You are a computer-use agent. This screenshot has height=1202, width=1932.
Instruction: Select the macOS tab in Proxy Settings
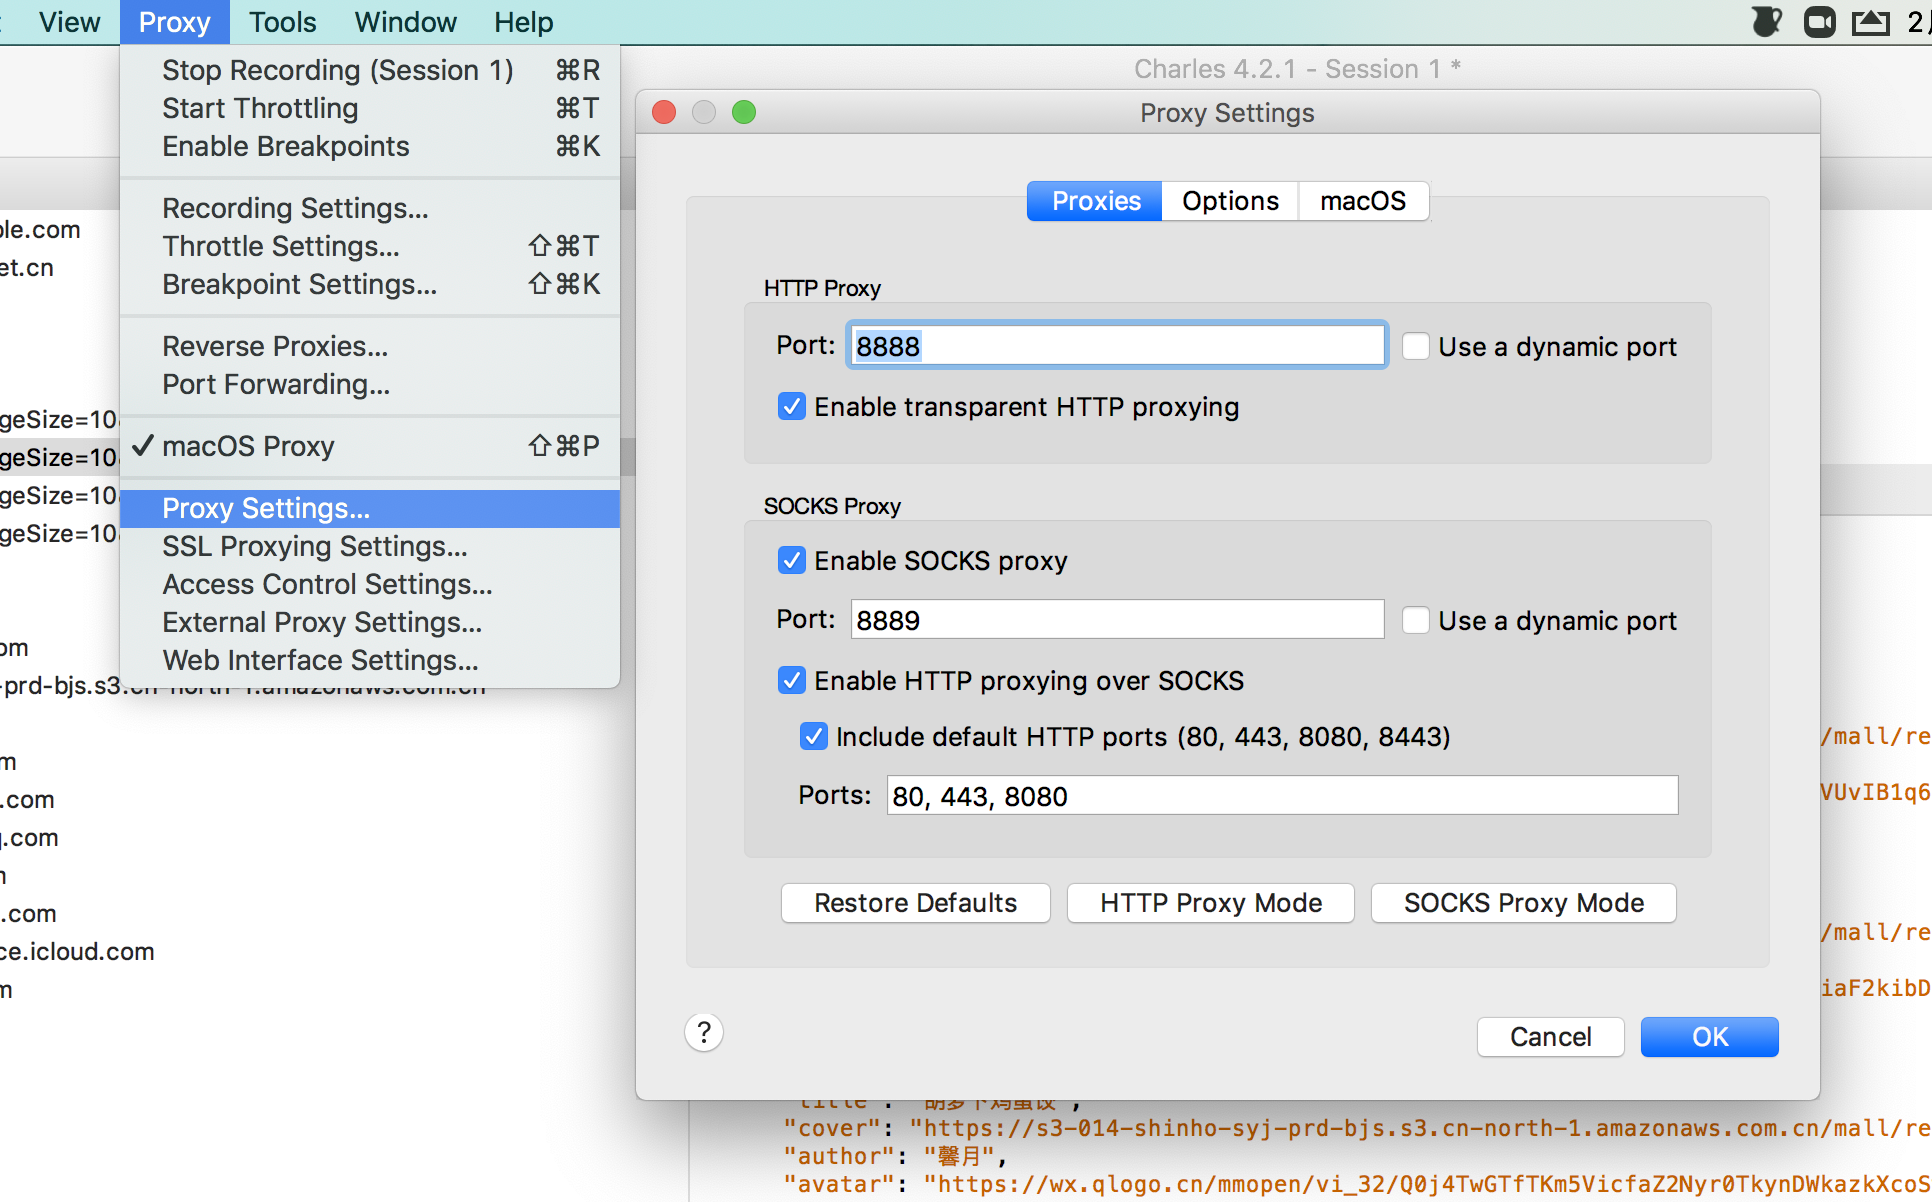[1360, 201]
